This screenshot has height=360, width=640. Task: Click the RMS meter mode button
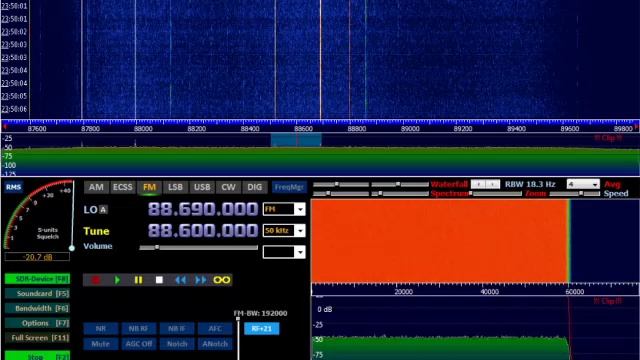tap(13, 187)
